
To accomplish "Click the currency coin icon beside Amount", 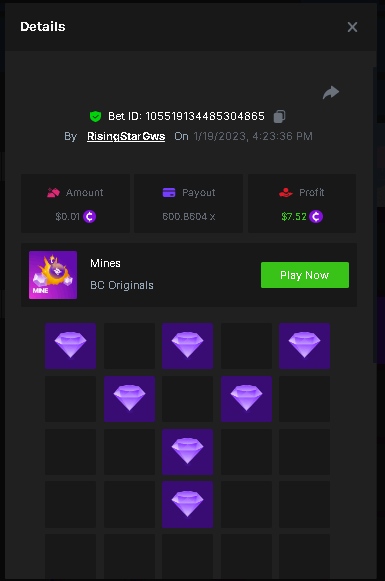I will [x=89, y=216].
